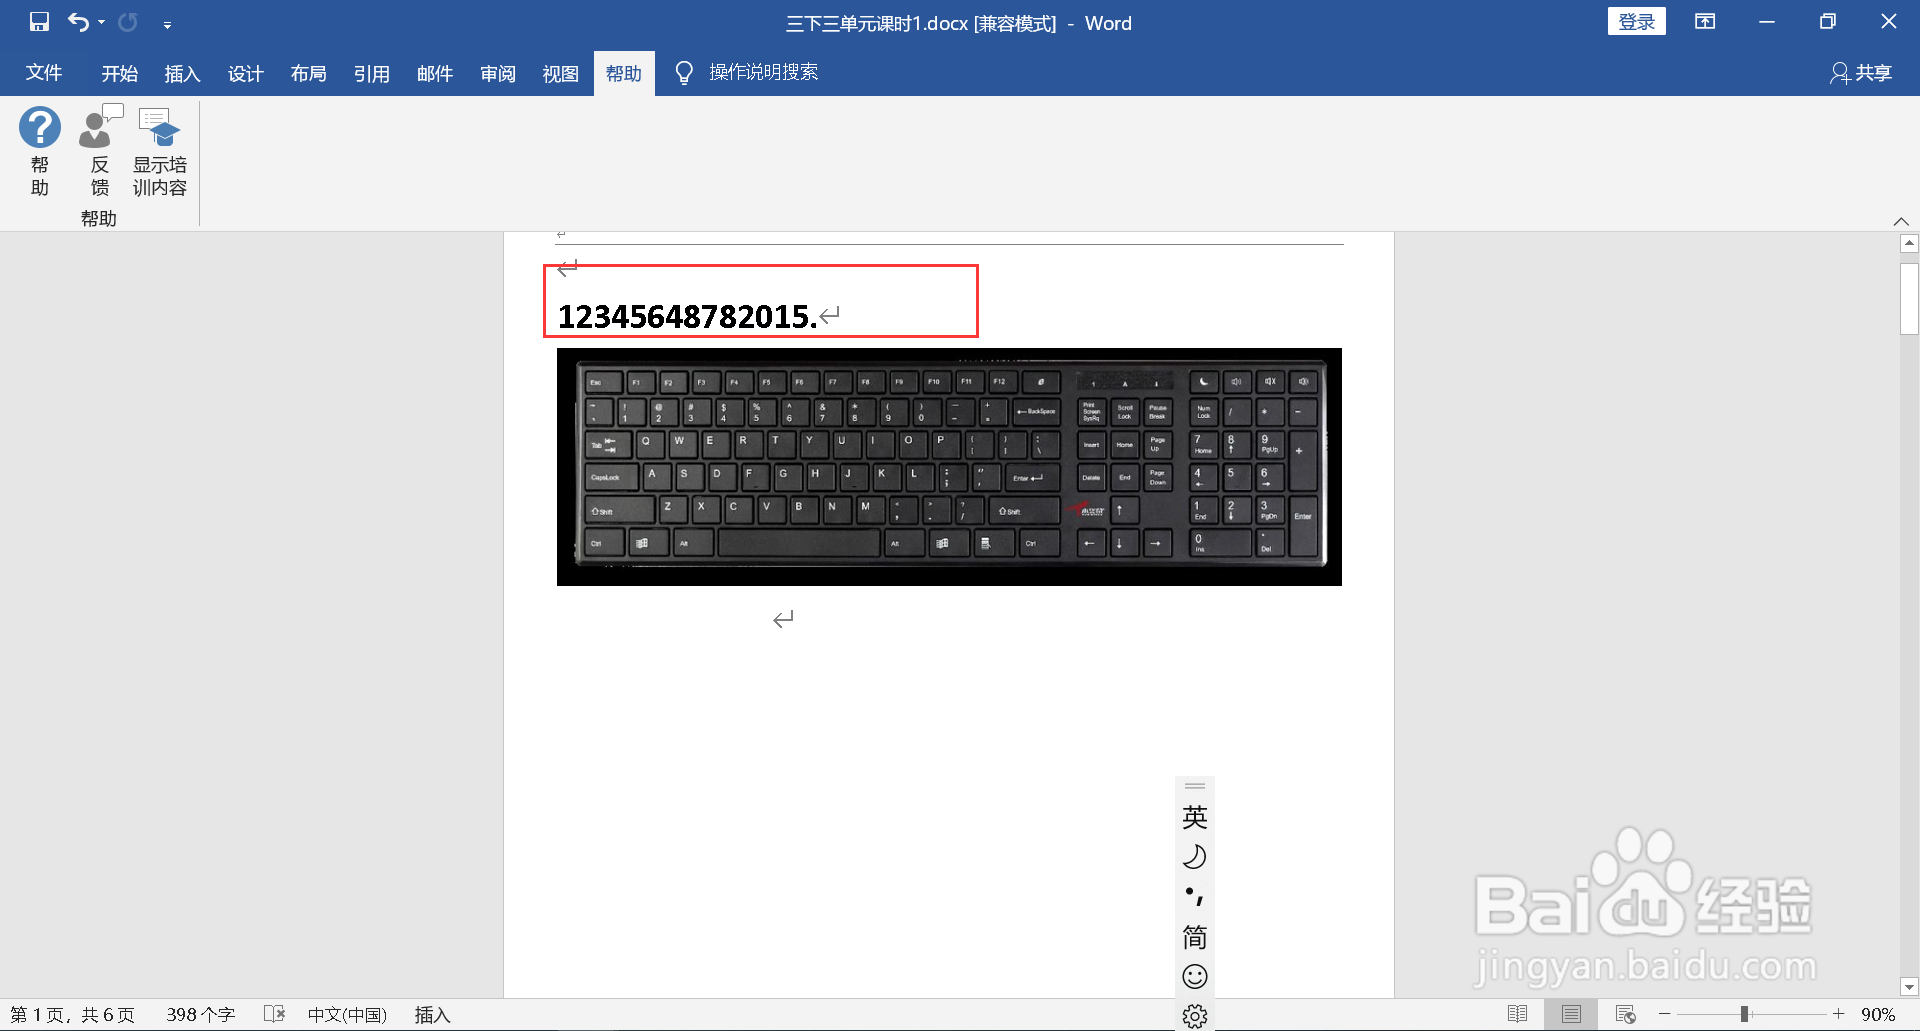Collapse the ribbon with the chevron

coord(1901,221)
